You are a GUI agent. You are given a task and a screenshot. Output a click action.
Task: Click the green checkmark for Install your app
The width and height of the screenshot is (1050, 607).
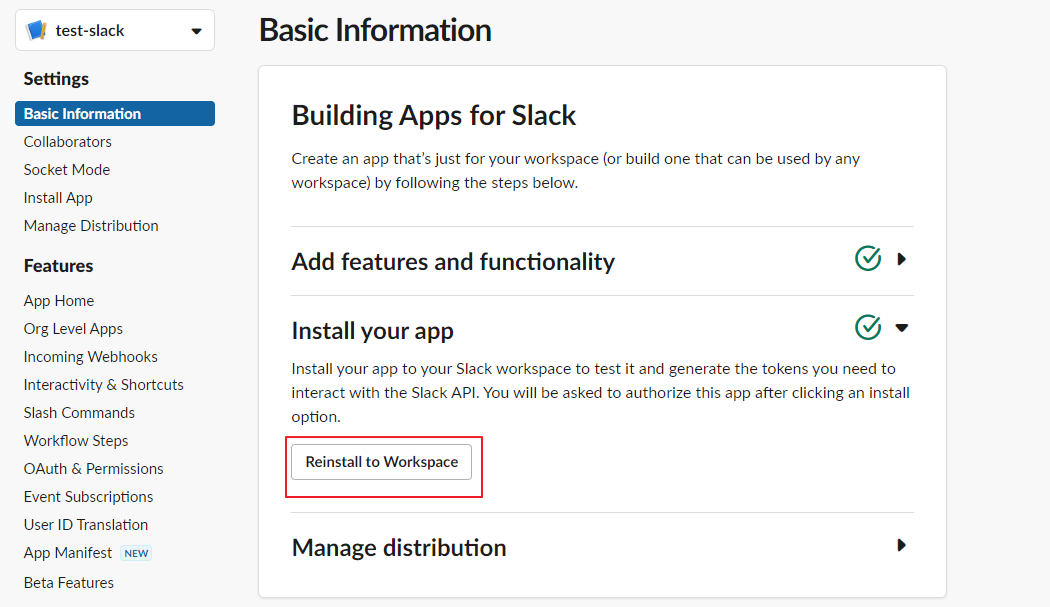click(x=868, y=327)
